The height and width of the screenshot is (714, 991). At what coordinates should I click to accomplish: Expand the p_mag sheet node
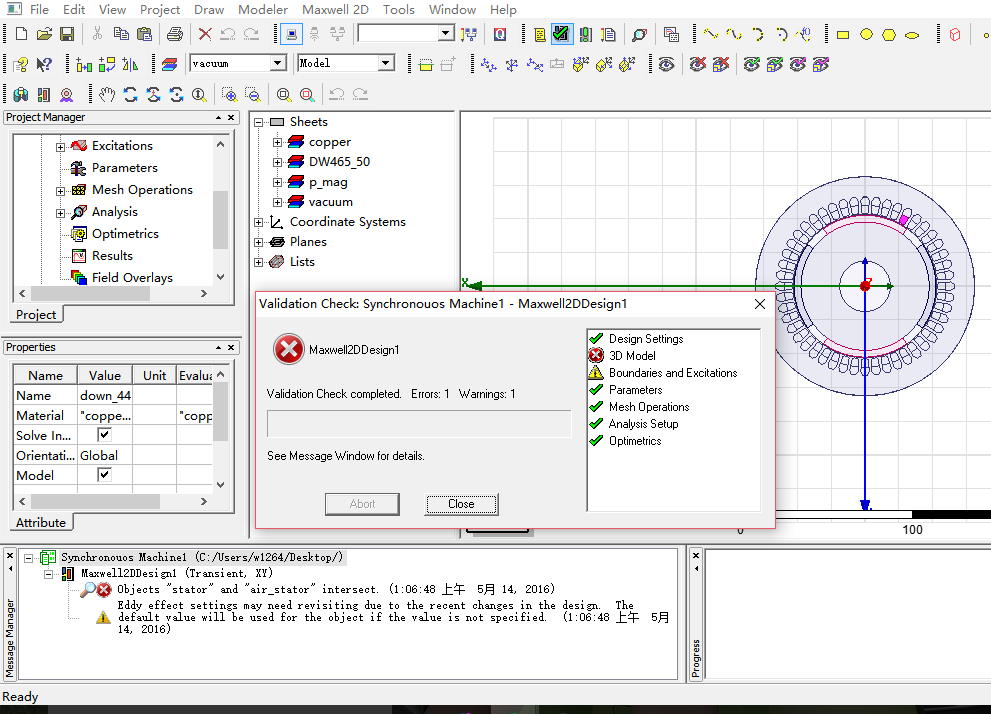277,182
